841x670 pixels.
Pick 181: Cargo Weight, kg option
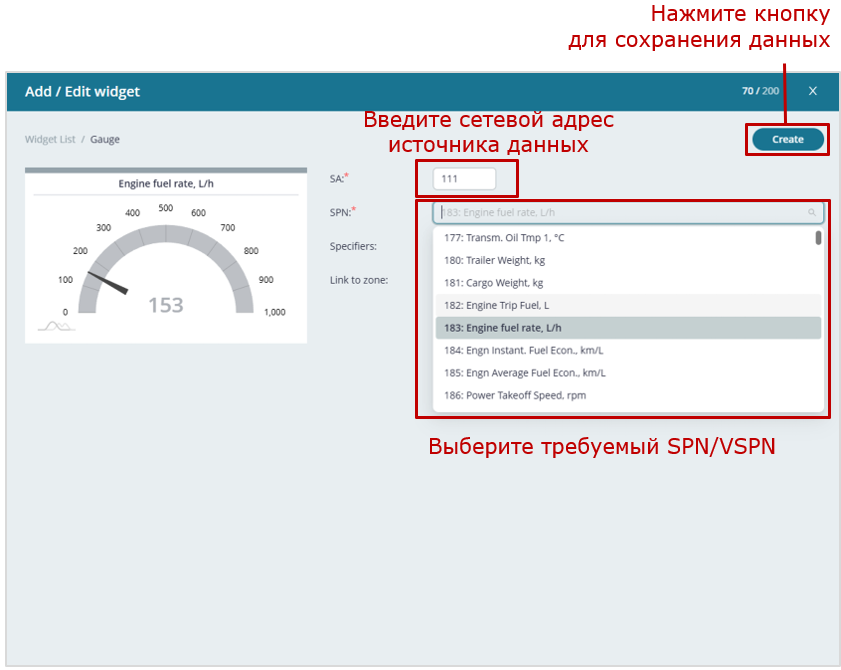tap(493, 283)
